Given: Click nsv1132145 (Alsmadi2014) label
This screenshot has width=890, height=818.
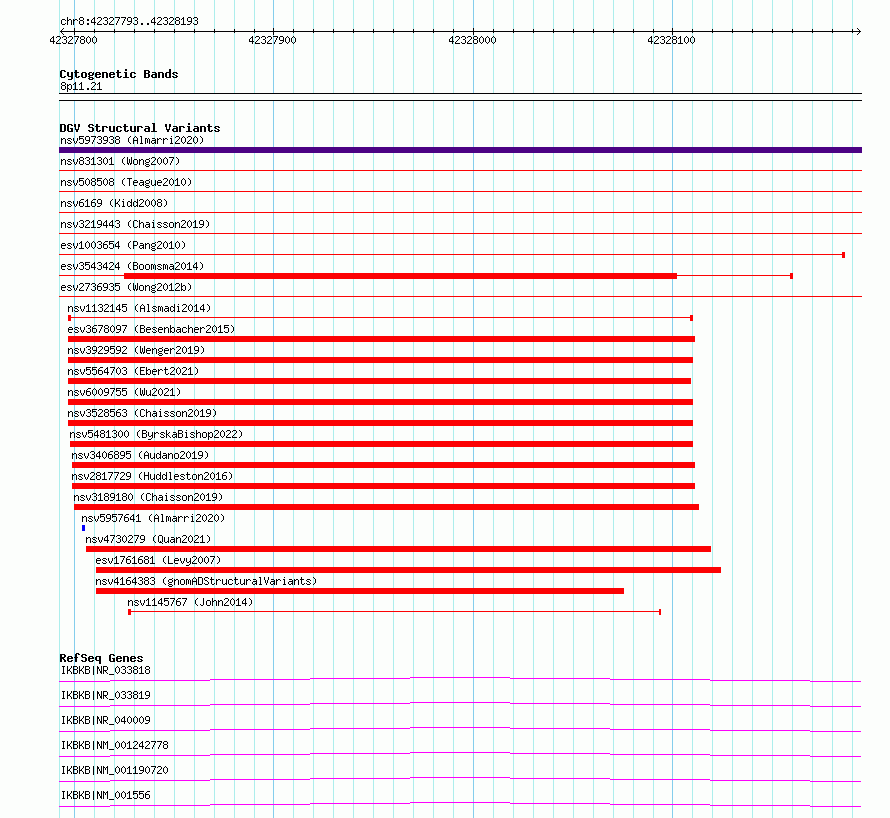Looking at the screenshot, I should 139,308.
